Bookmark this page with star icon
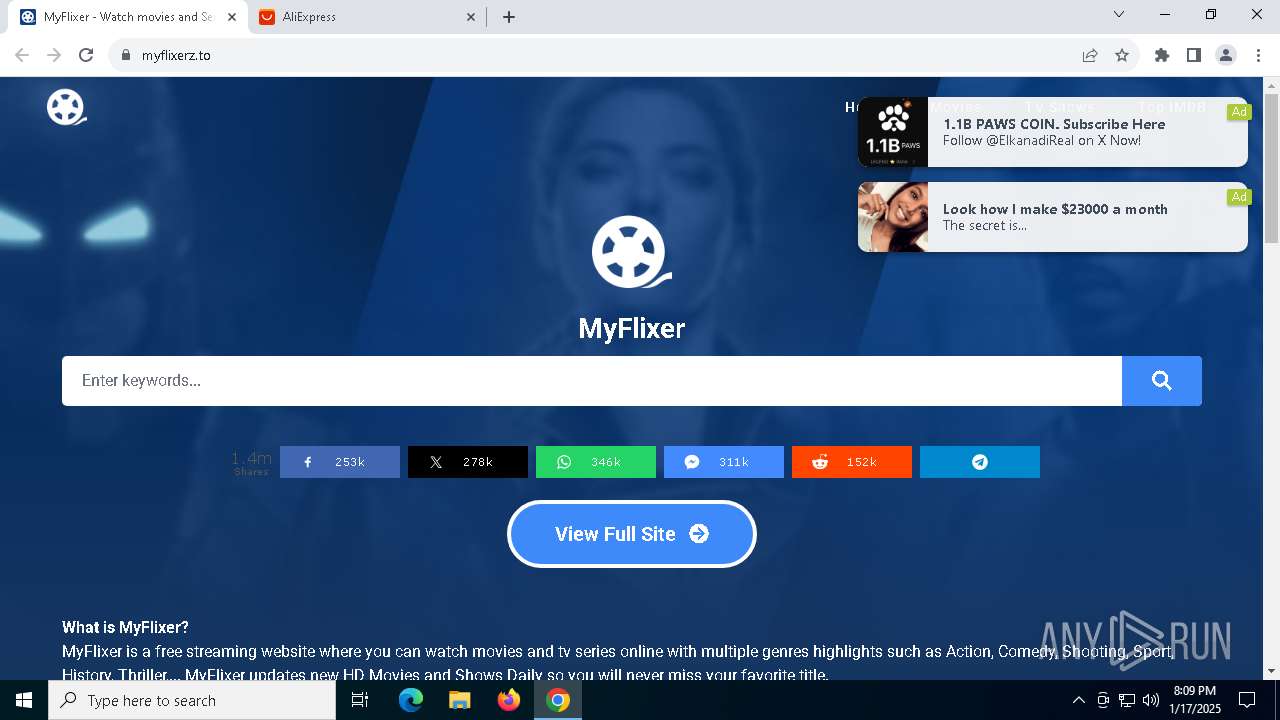The width and height of the screenshot is (1280, 720). pos(1122,55)
